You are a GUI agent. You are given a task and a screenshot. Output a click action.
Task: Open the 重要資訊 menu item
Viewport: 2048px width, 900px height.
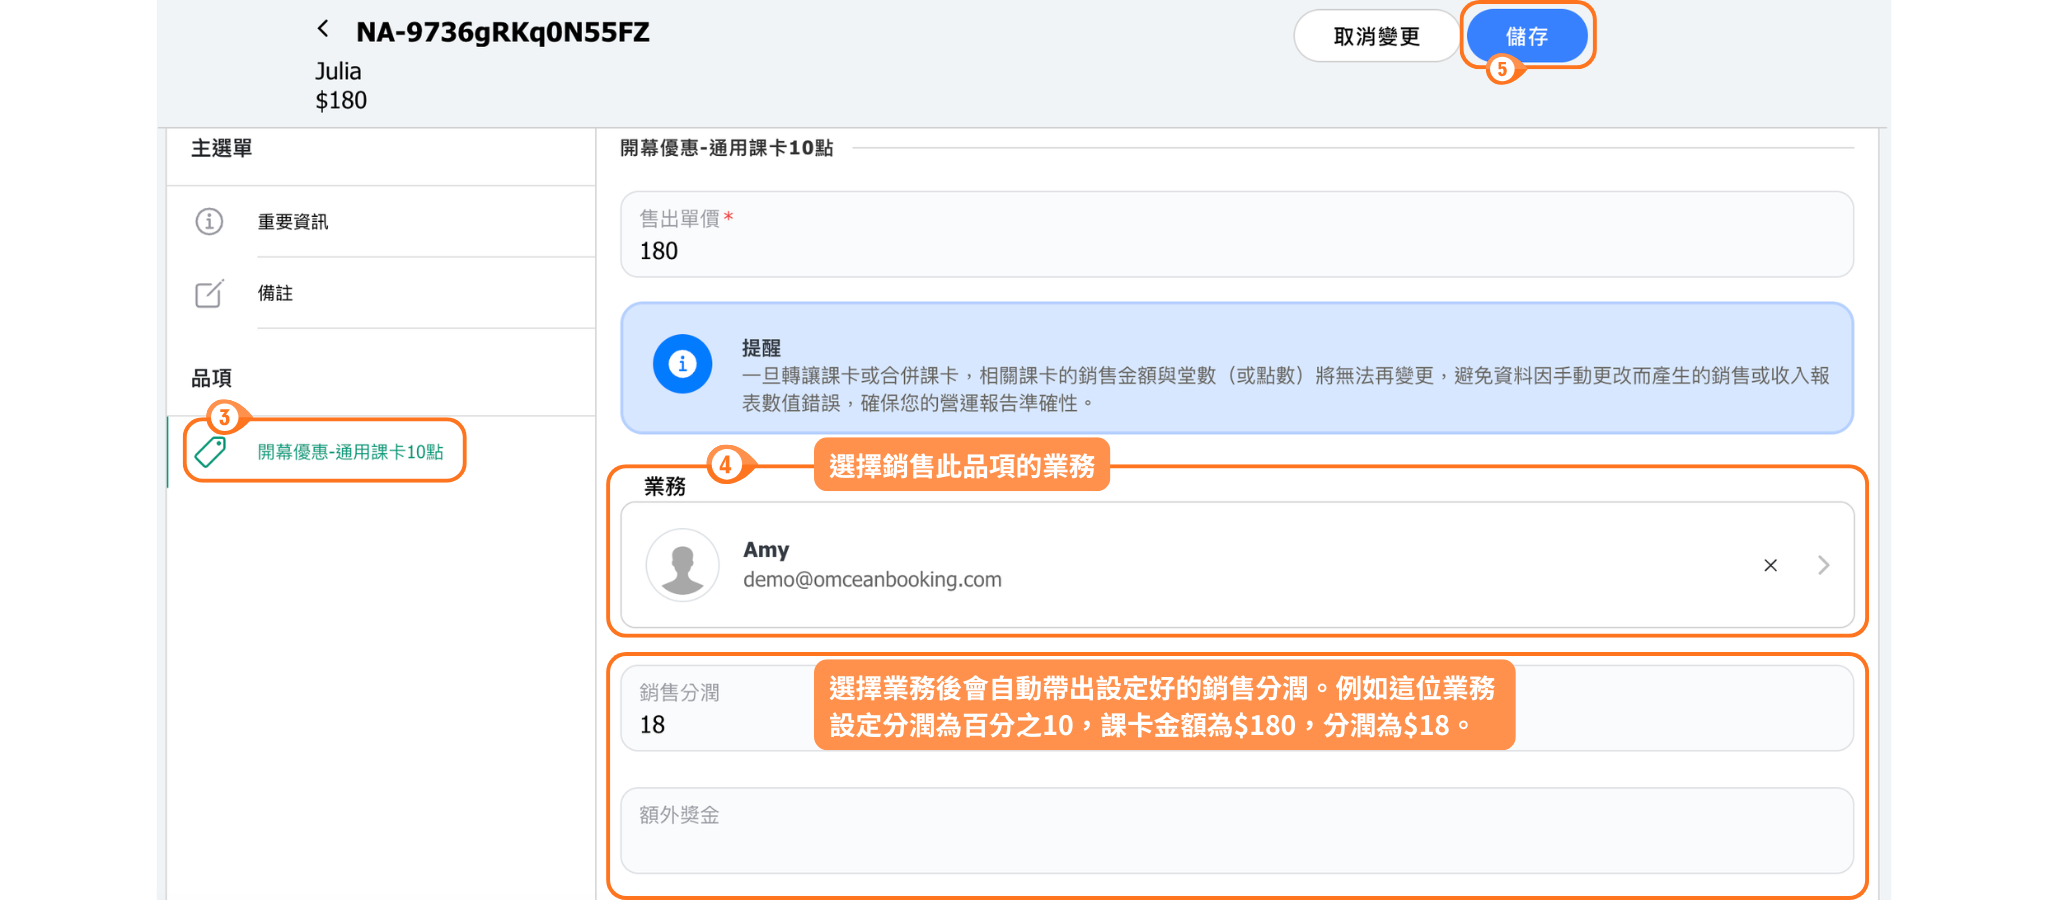click(x=293, y=222)
